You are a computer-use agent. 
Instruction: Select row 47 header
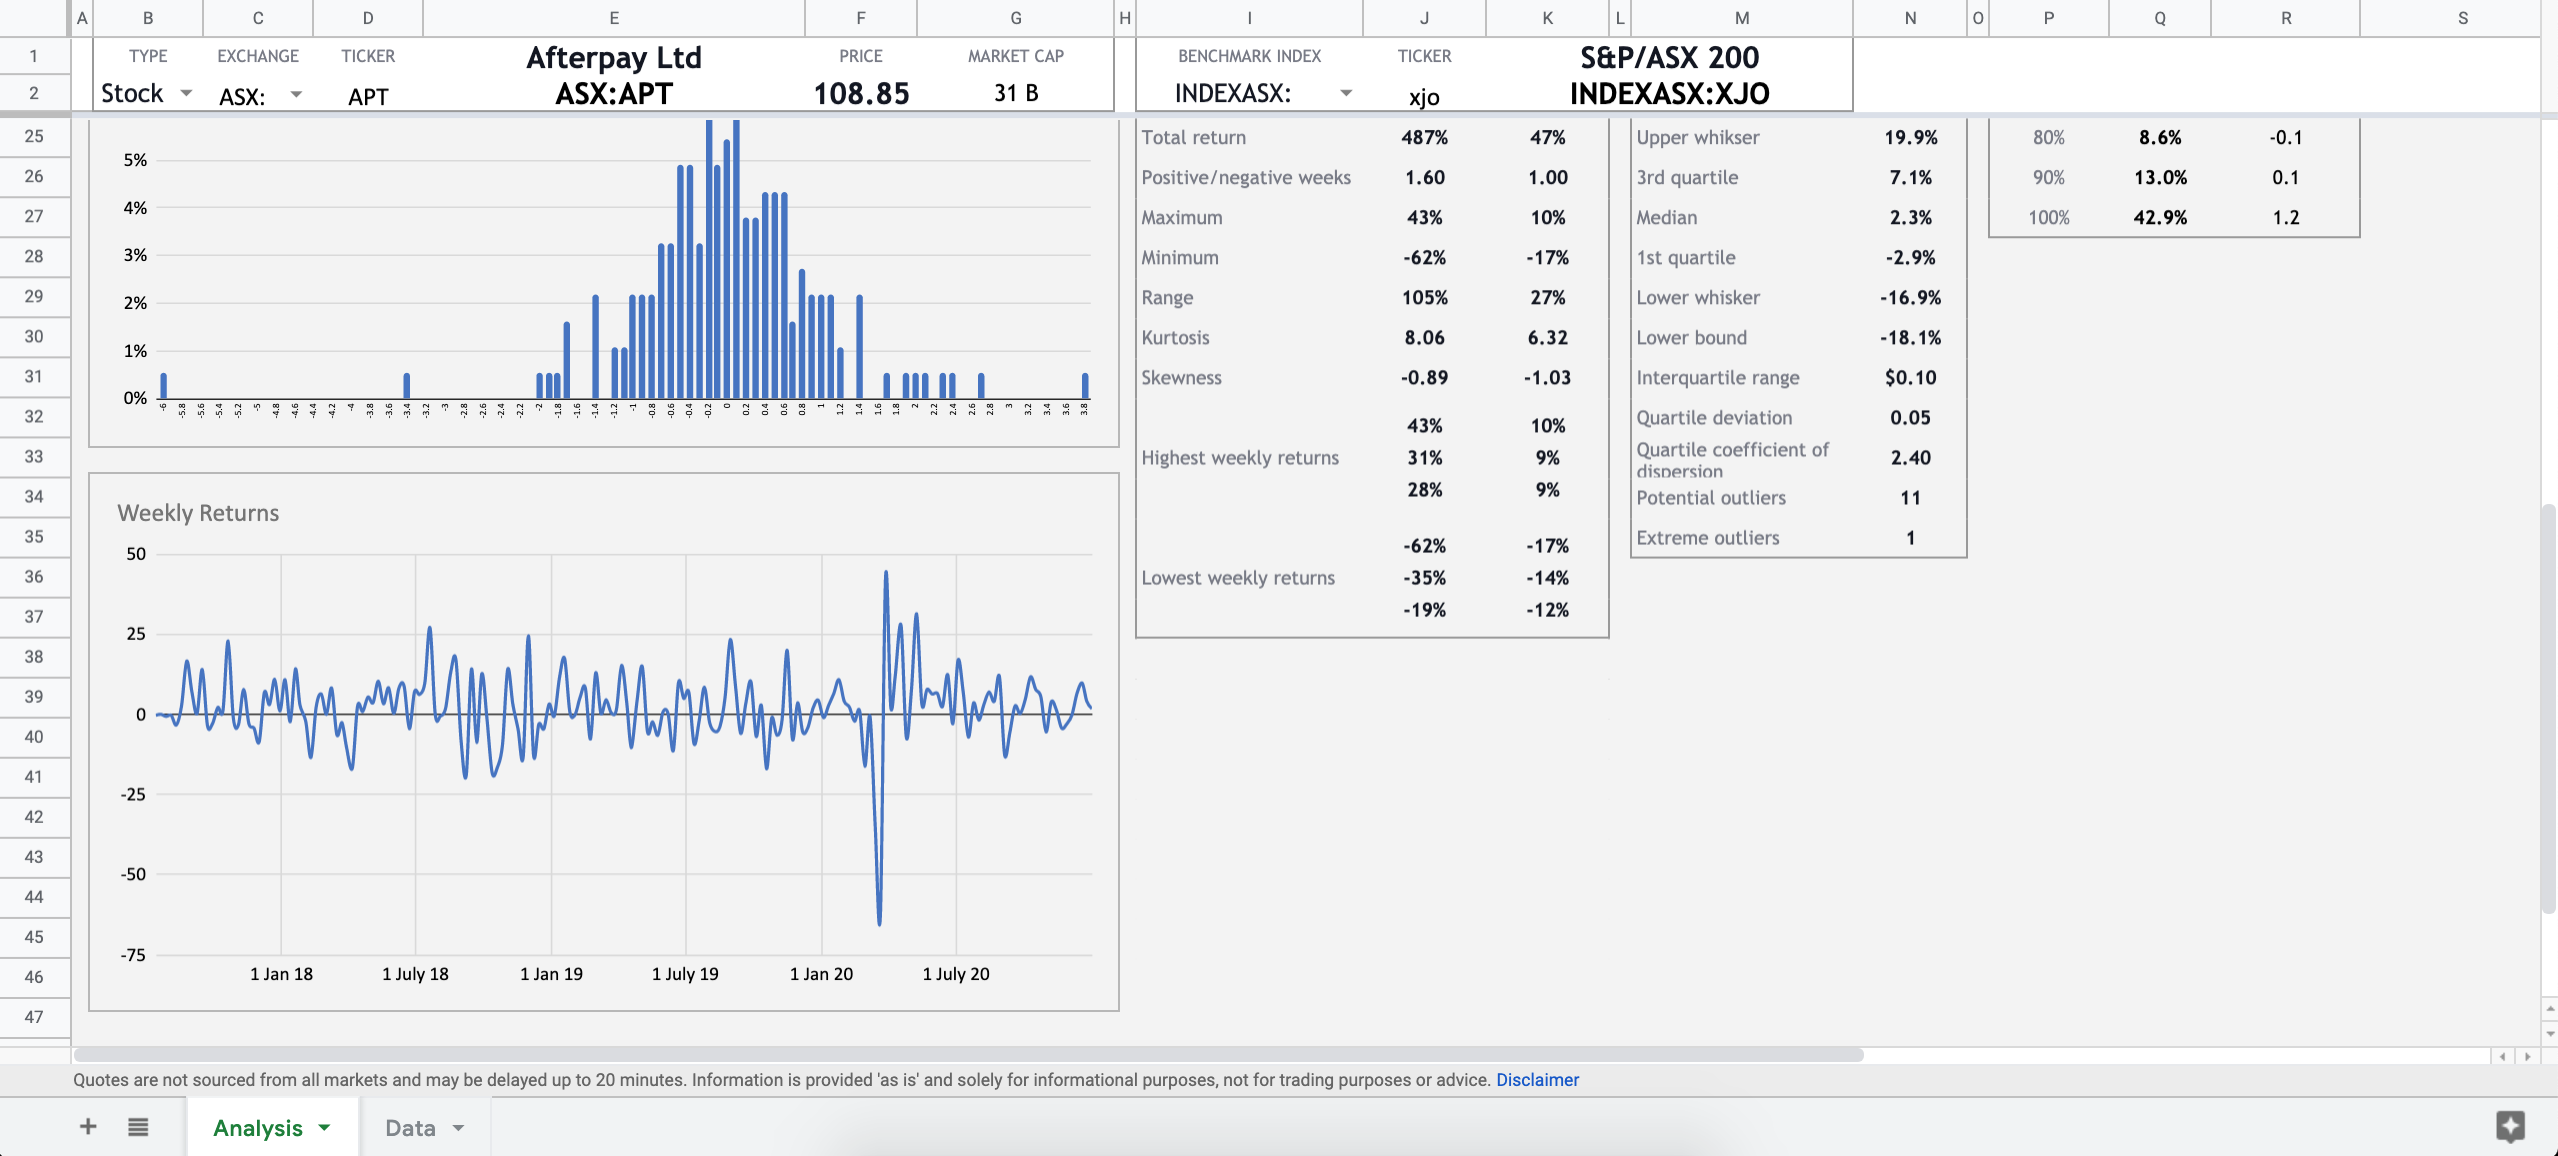pos(34,1016)
